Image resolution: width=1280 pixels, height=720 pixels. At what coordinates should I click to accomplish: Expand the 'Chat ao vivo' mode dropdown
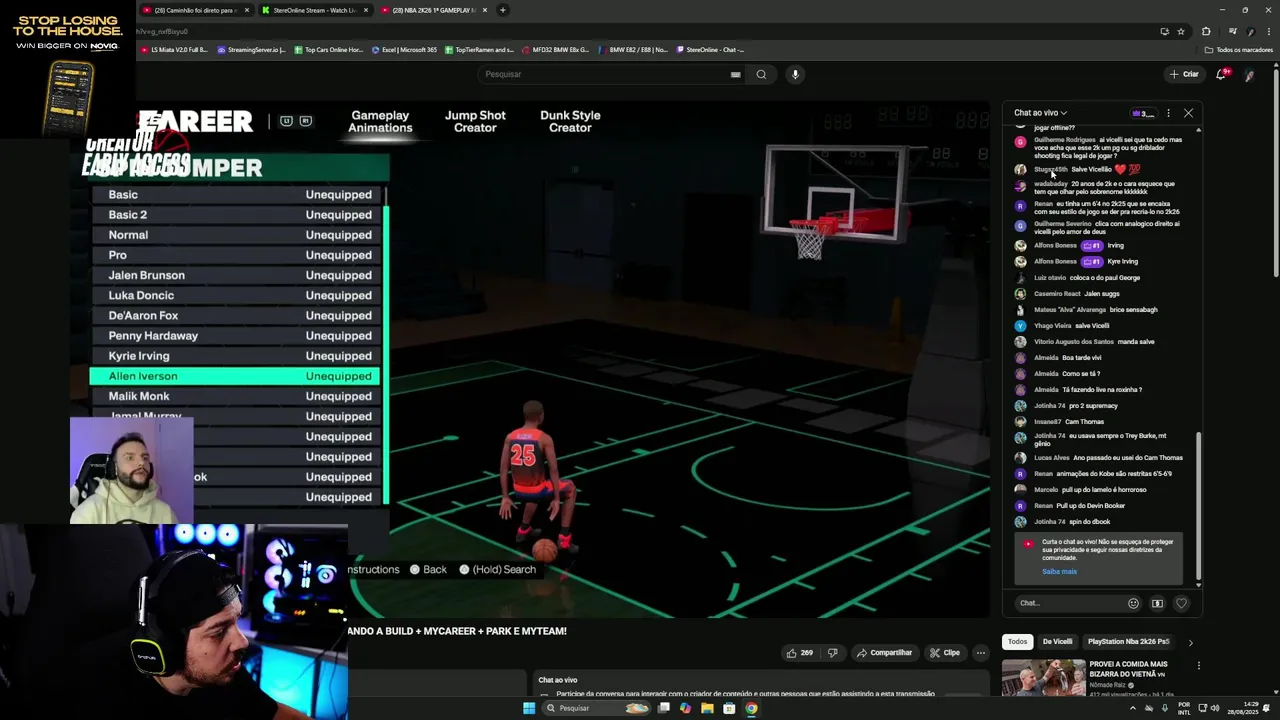point(1040,113)
